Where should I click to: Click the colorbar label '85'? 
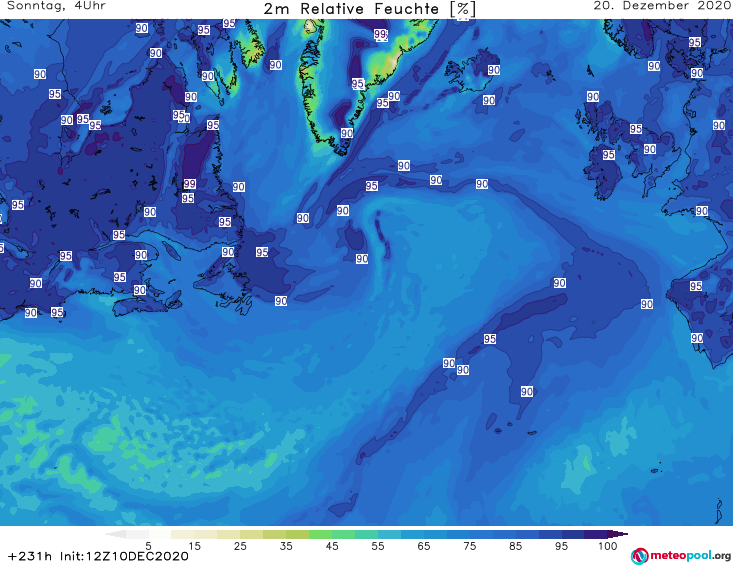coord(516,546)
